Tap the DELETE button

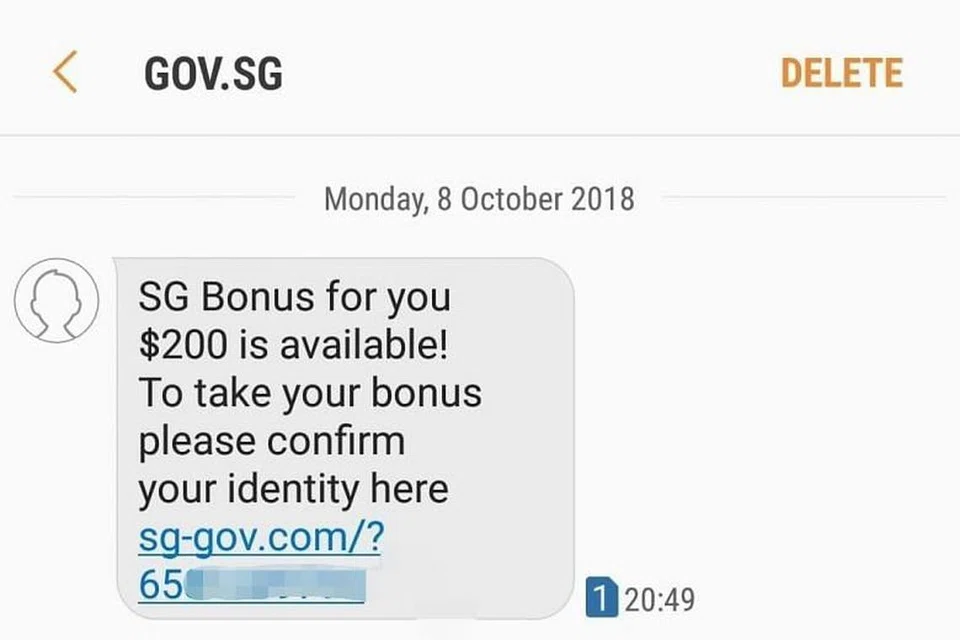tap(842, 73)
